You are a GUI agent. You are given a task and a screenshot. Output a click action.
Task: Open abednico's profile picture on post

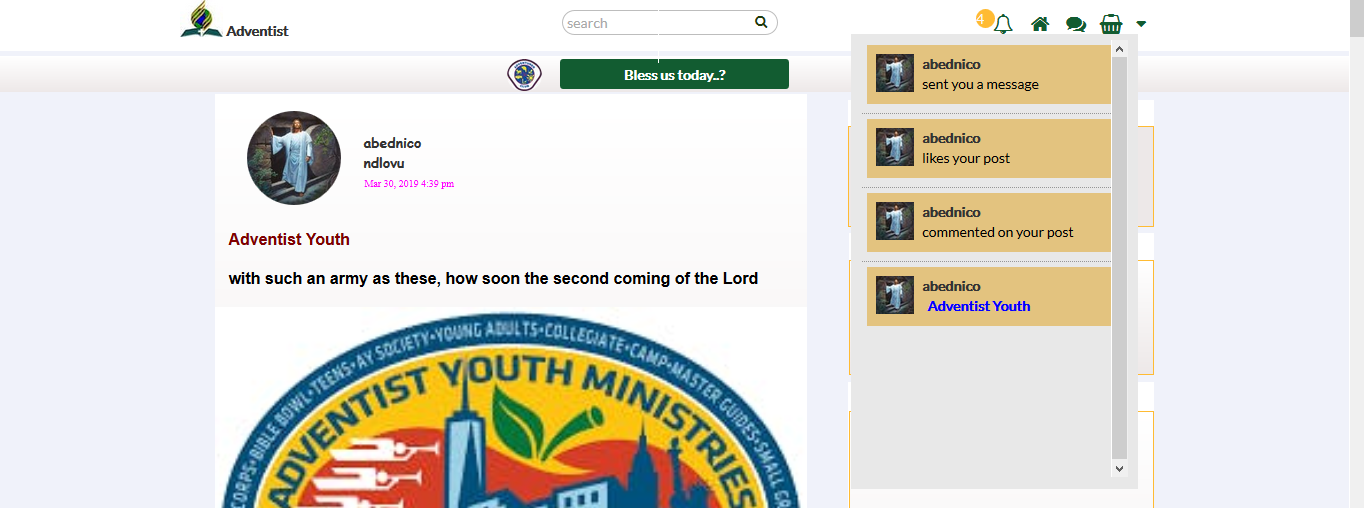point(294,158)
